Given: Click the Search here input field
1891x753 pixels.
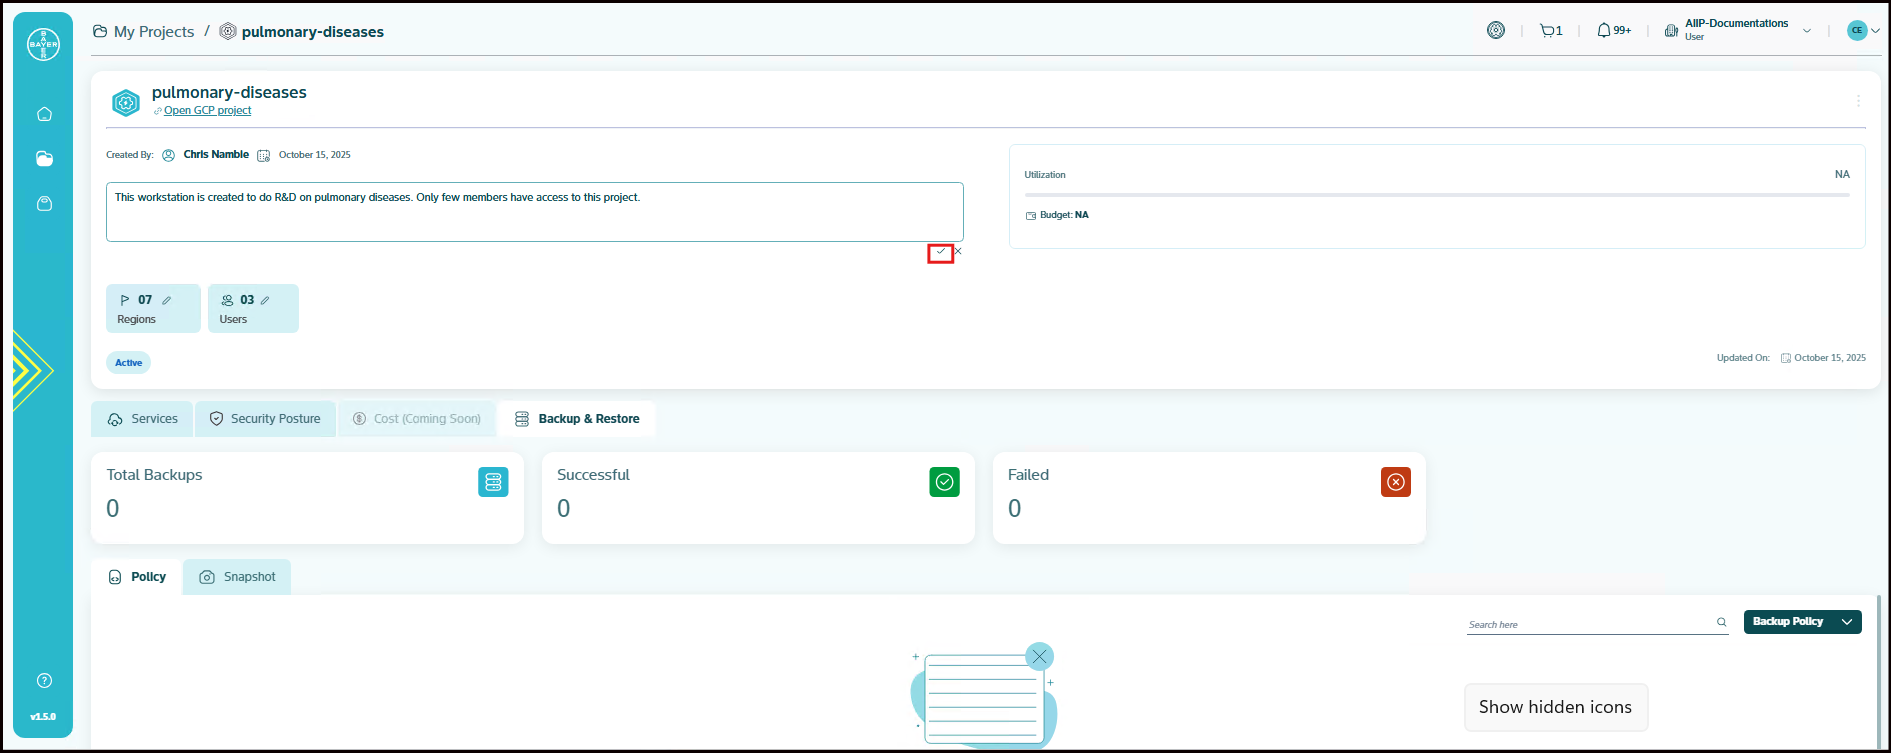Looking at the screenshot, I should [1588, 624].
